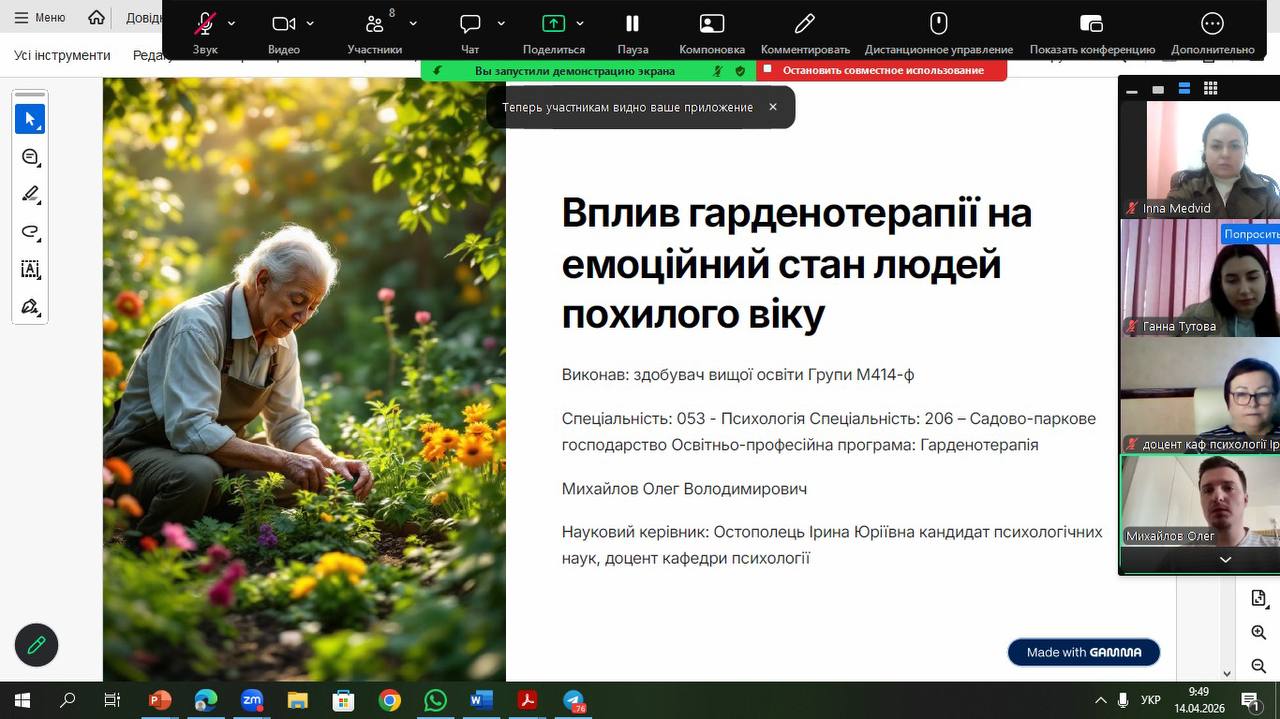Click Показать конференцию icon

(x=1092, y=24)
